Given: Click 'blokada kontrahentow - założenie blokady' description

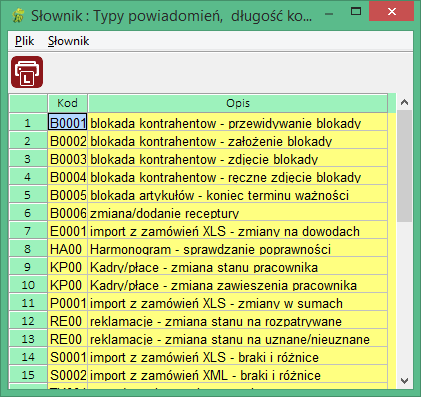Looking at the screenshot, I should click(x=238, y=141).
